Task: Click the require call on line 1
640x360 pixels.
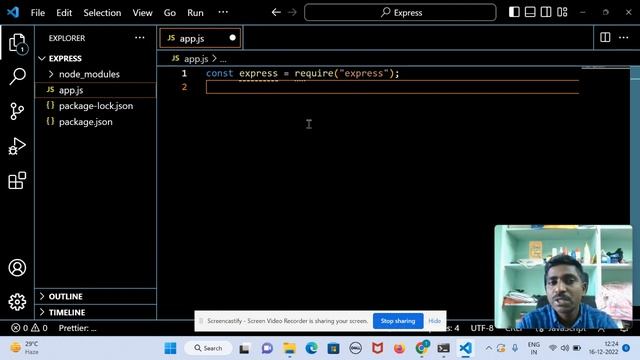Action: (314, 73)
